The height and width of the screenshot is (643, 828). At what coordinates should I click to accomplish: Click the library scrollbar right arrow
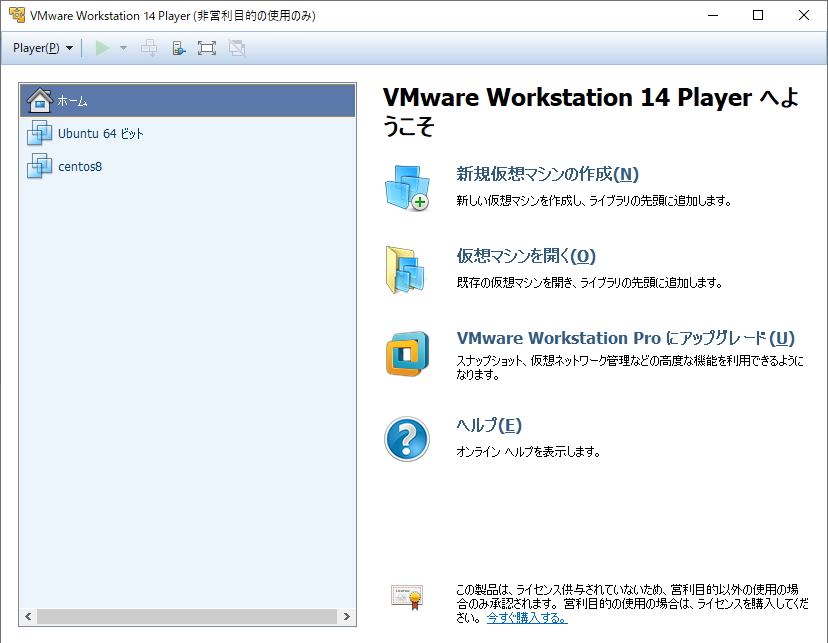346,617
